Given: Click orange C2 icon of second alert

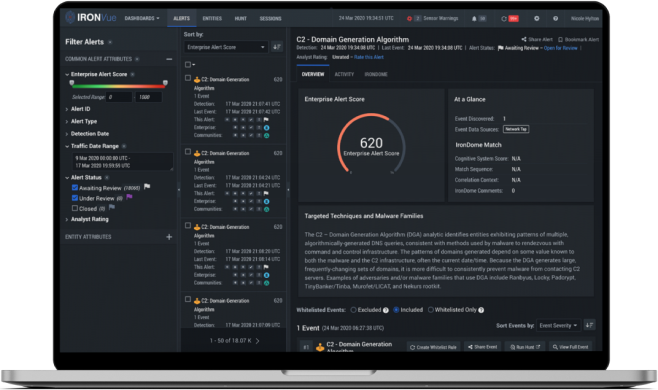Looking at the screenshot, I should pyautogui.click(x=197, y=153).
